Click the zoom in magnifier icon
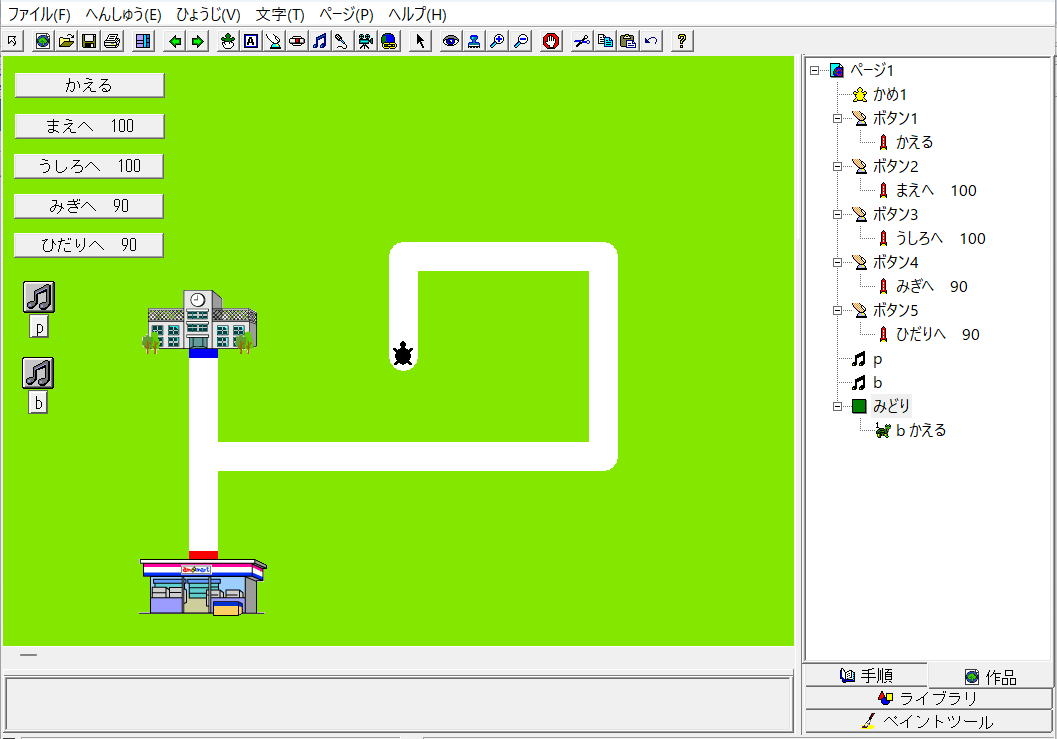1057x739 pixels. 497,41
